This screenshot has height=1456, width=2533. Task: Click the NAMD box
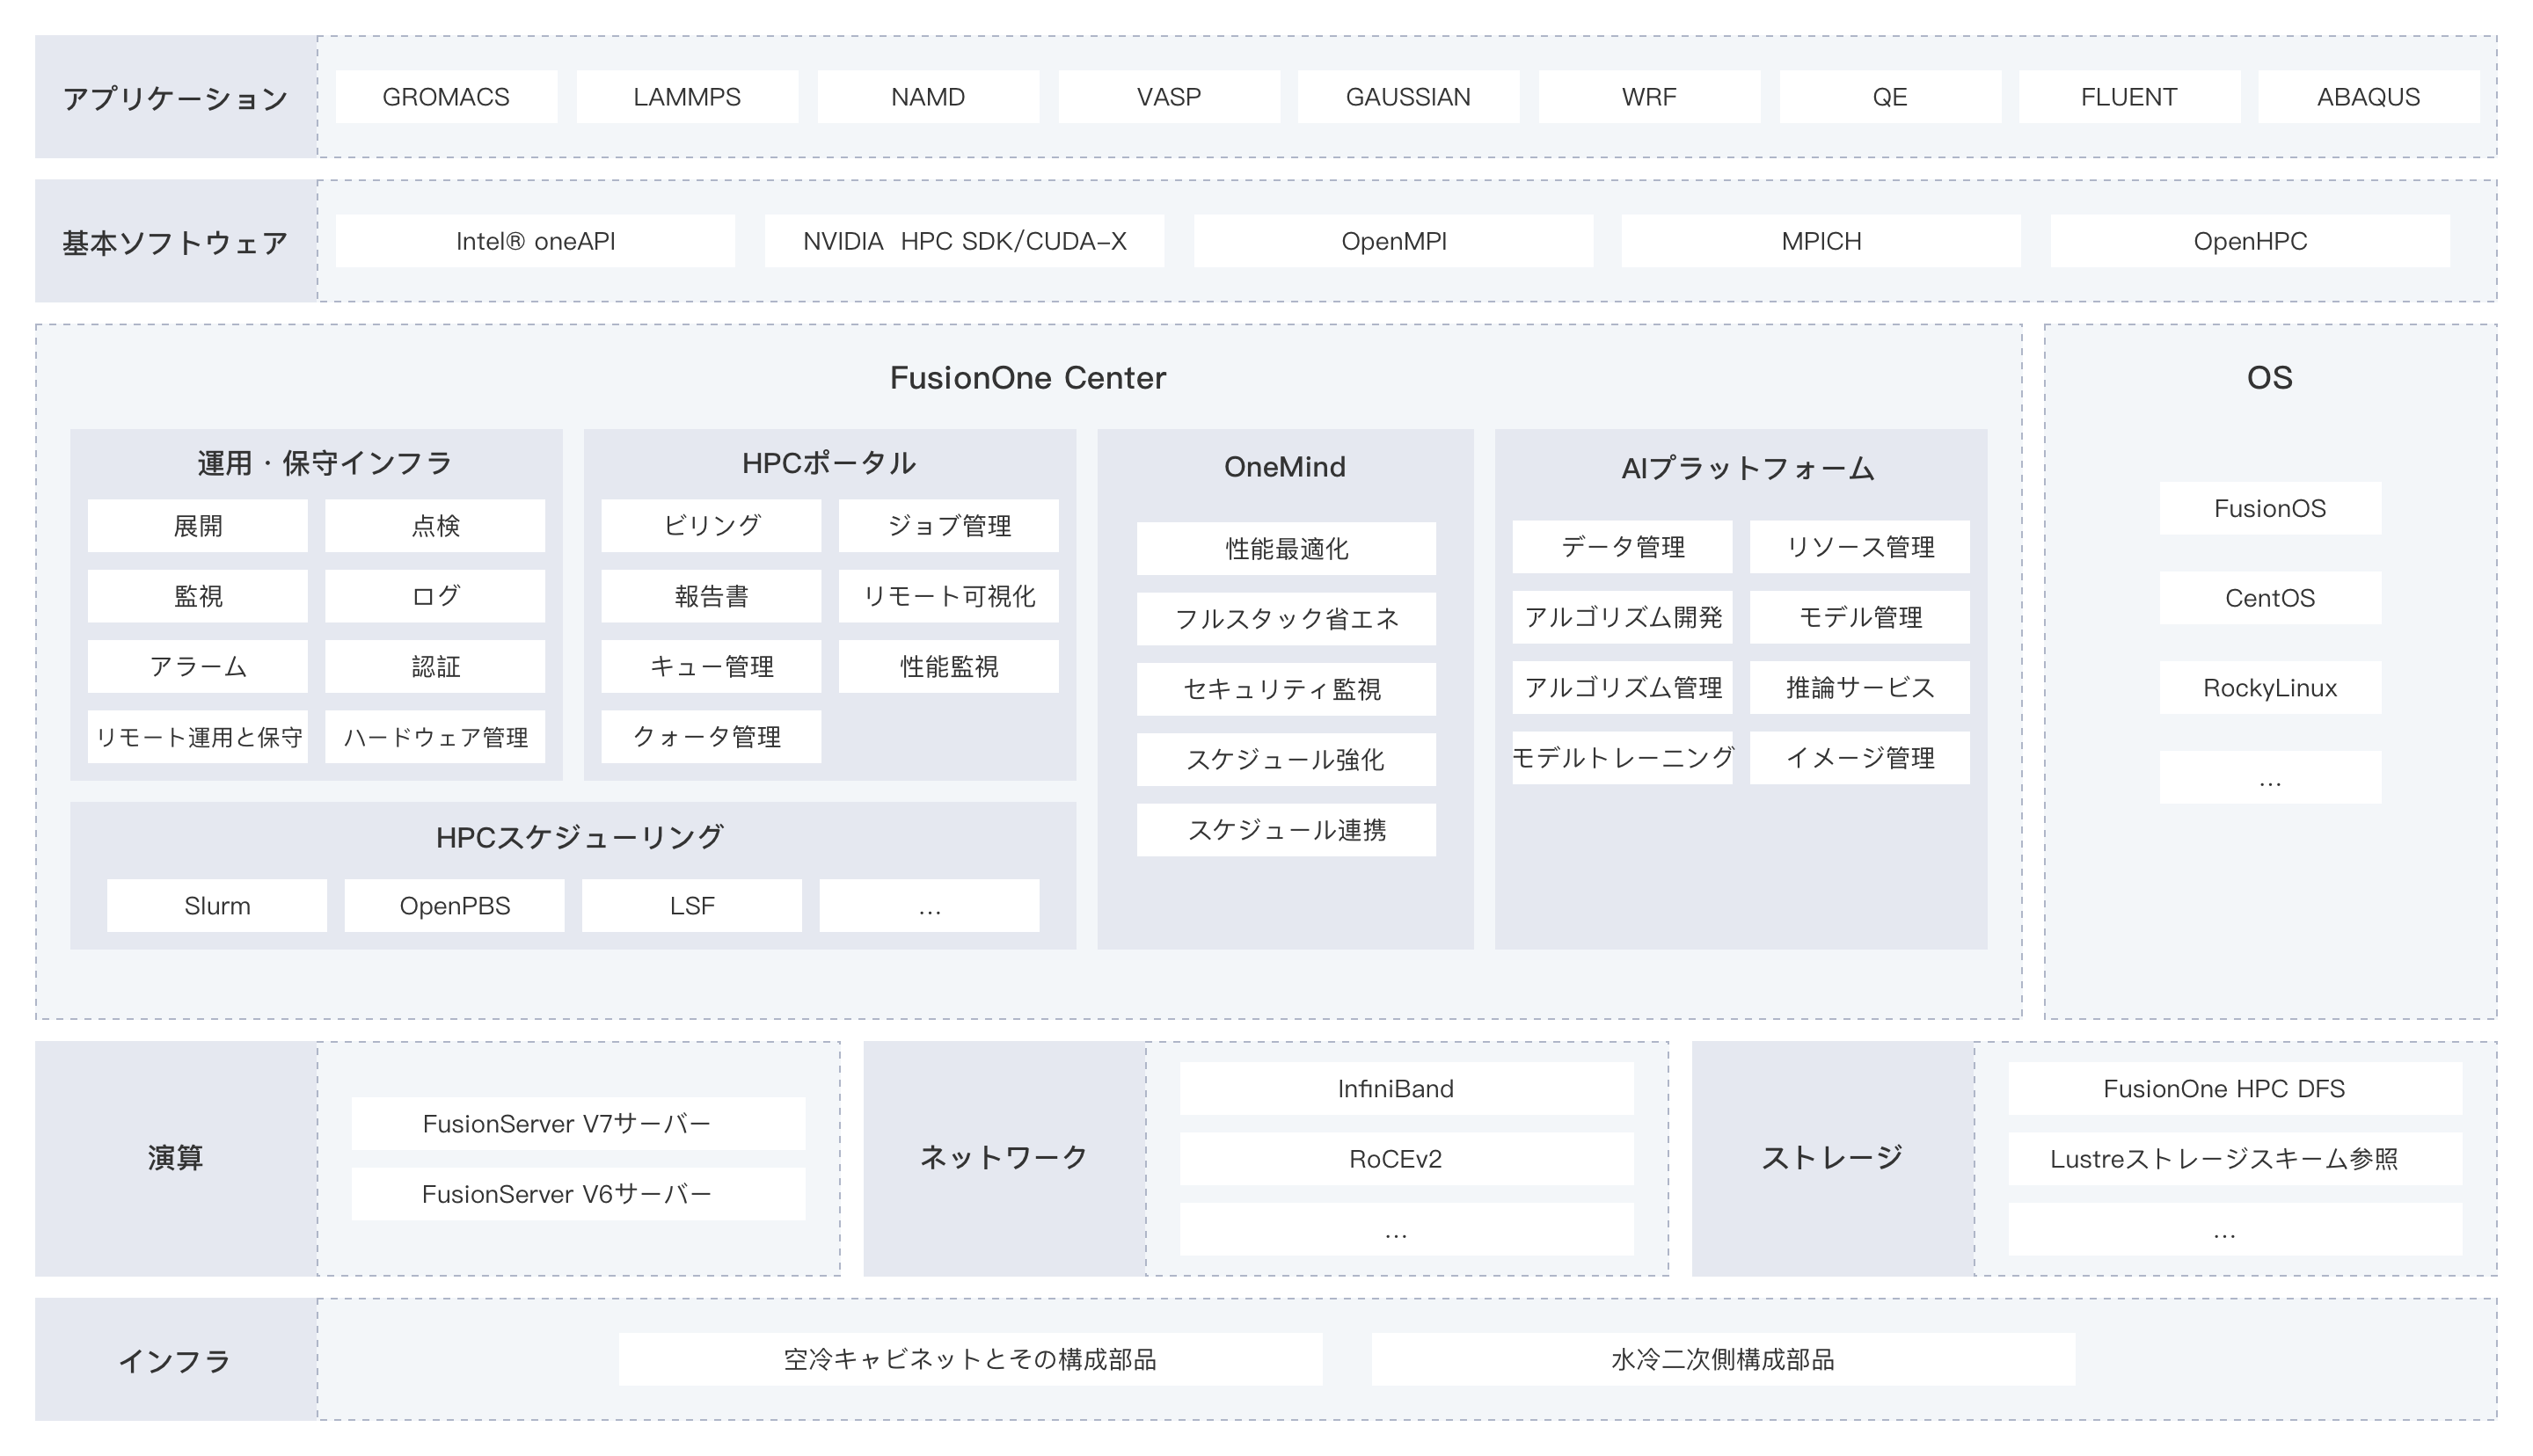tap(928, 97)
